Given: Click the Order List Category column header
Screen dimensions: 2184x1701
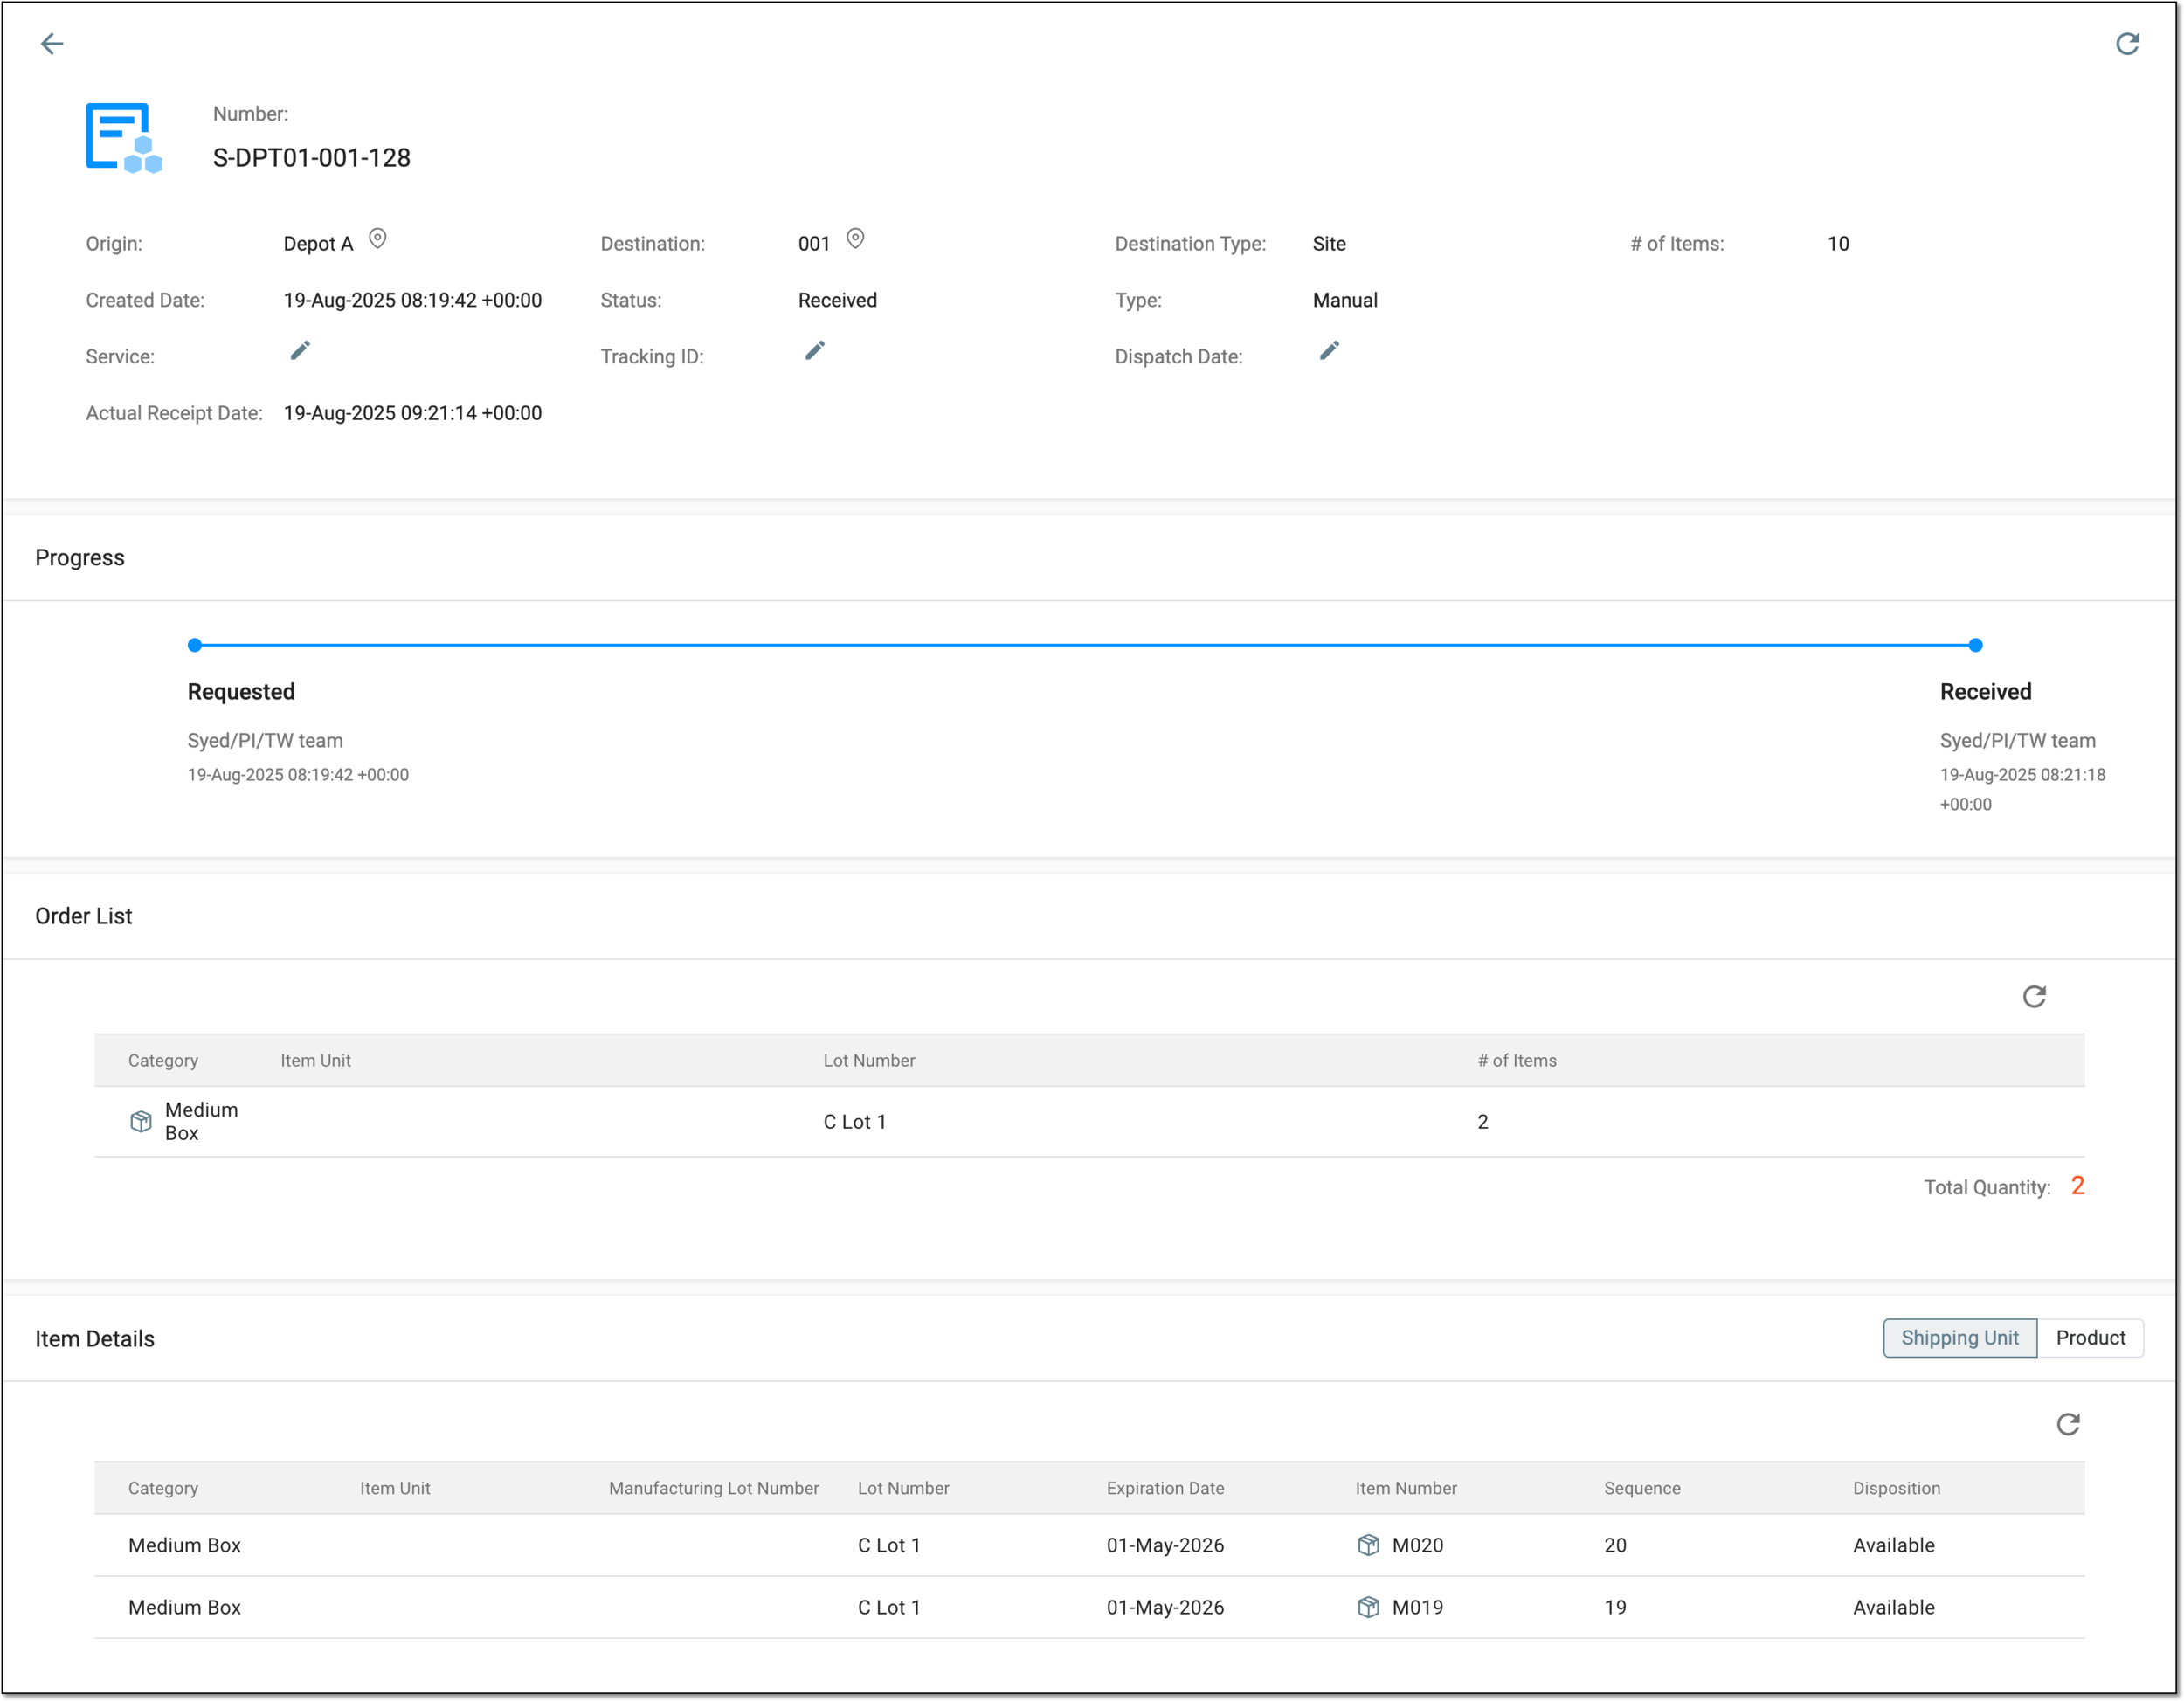Looking at the screenshot, I should [x=163, y=1061].
